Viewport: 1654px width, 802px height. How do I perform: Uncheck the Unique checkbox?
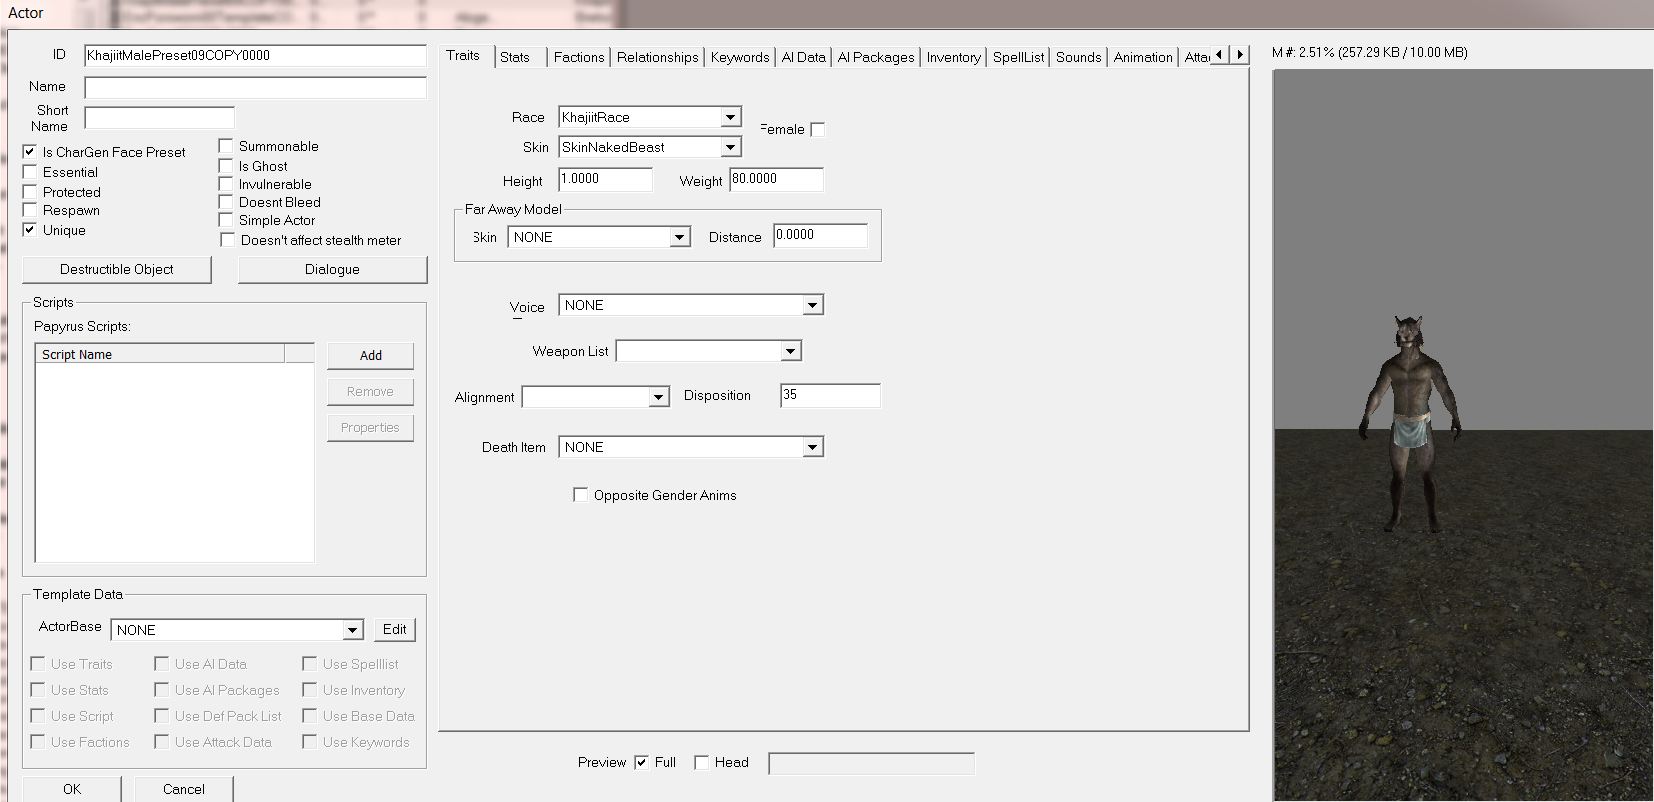(x=30, y=230)
